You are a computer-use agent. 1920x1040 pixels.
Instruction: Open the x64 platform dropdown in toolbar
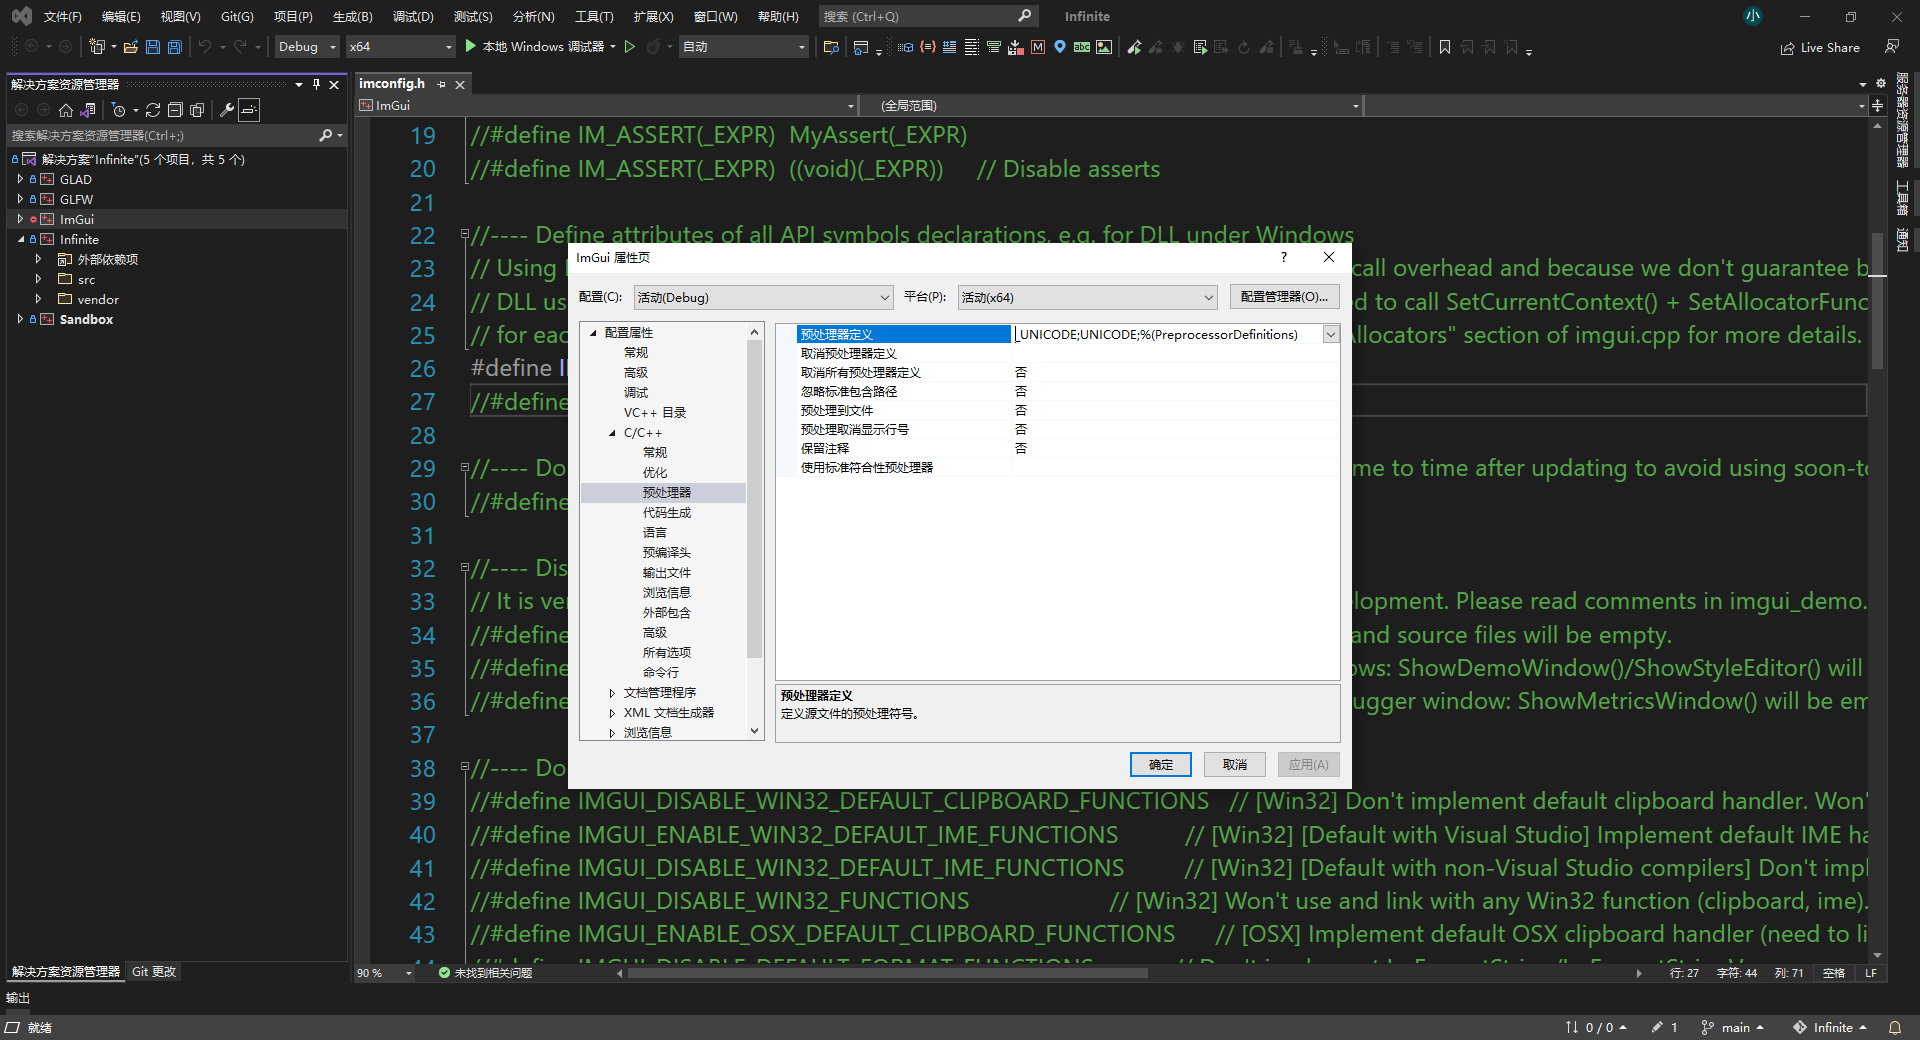(401, 47)
